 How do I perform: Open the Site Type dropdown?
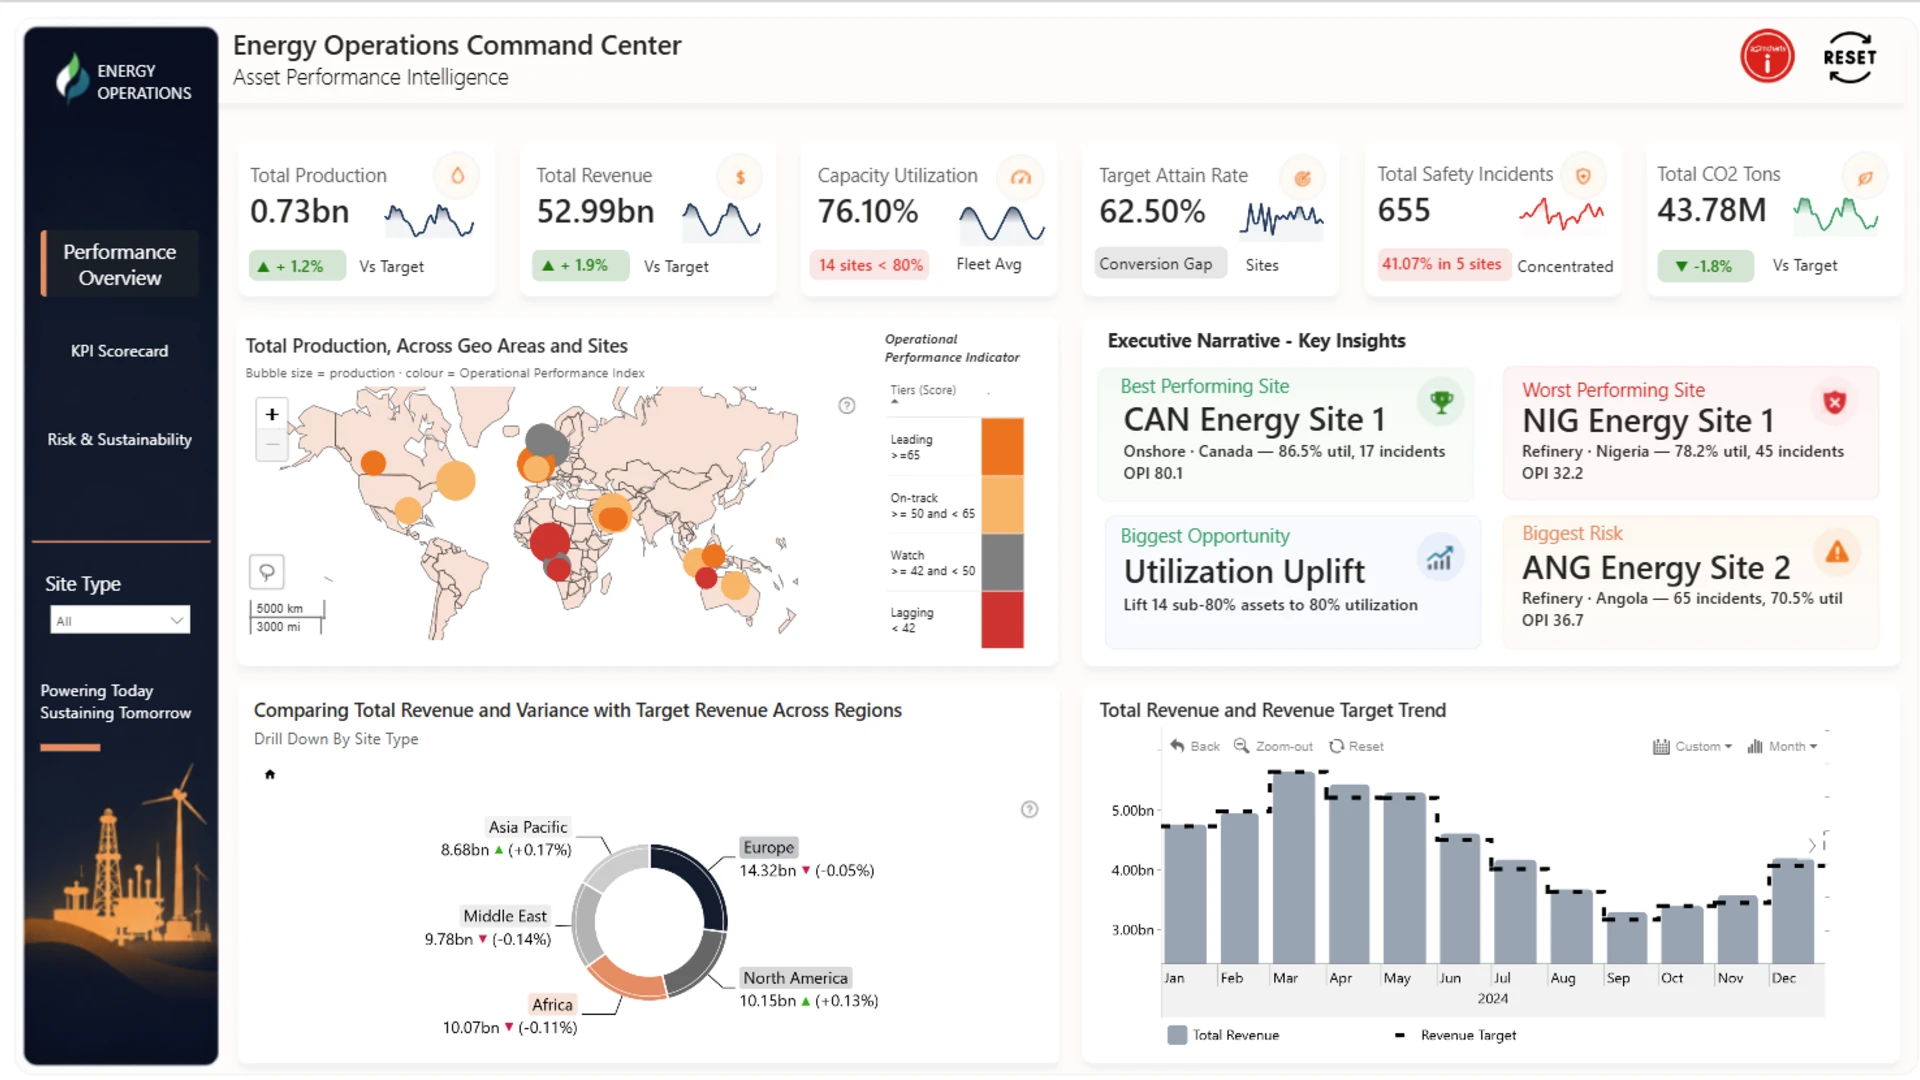pyautogui.click(x=120, y=620)
